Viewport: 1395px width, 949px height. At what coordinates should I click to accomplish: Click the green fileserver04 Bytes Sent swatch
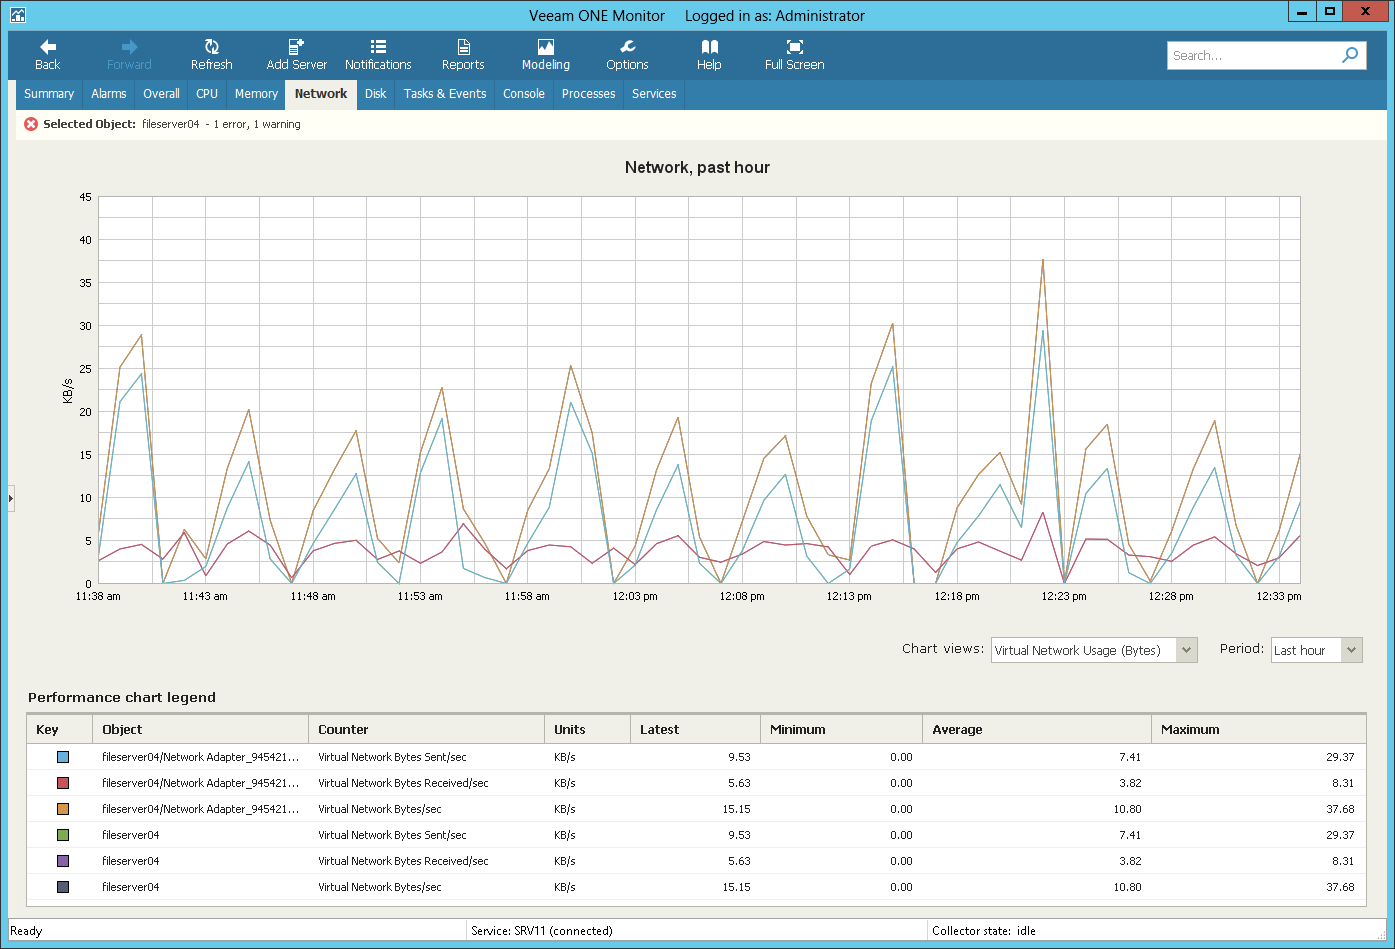63,835
